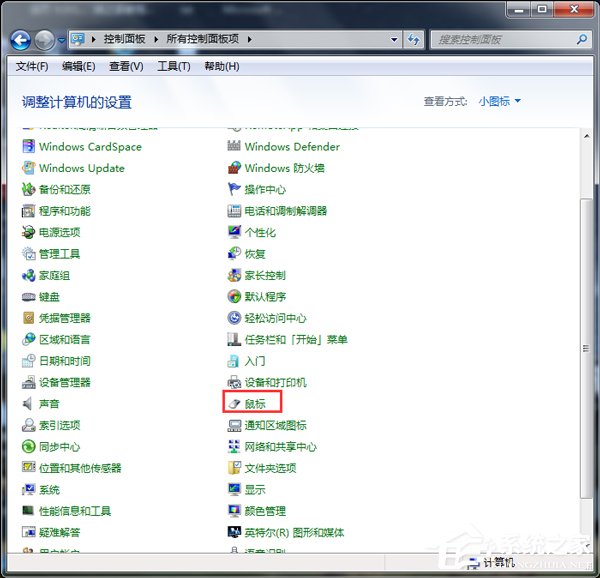Open the 网络和共享中心 icon

coord(280,447)
